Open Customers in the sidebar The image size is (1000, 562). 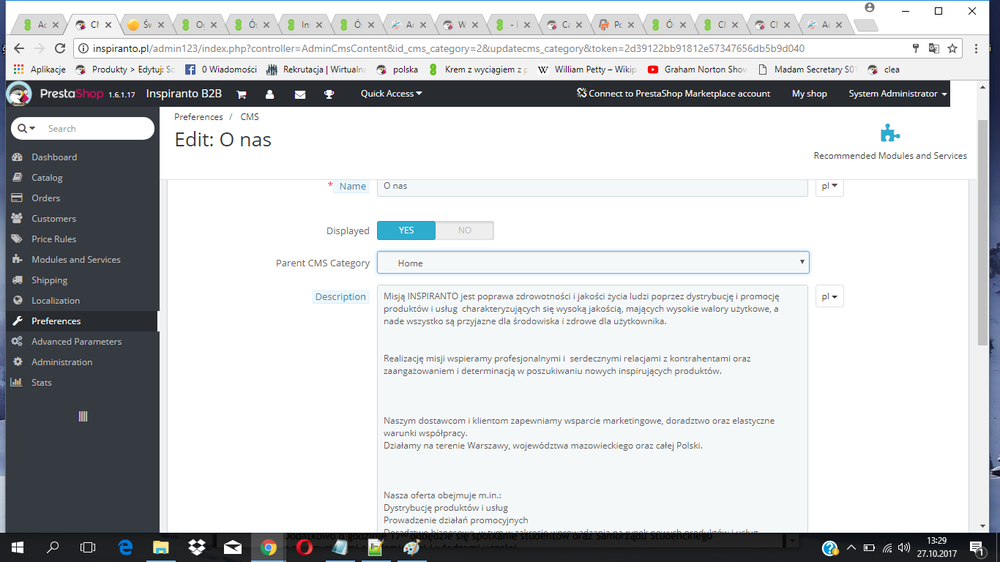54,218
